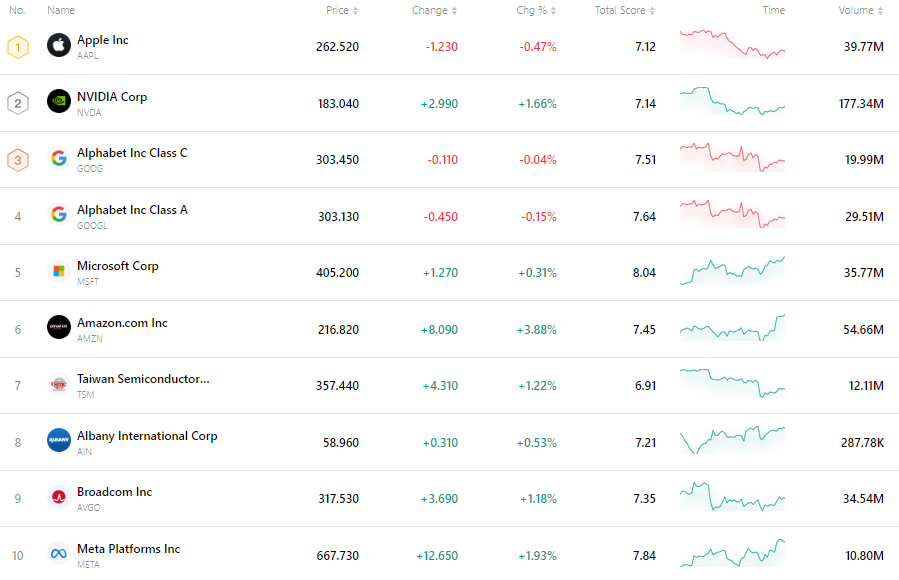
Task: Select the NVIDIA Corp logo icon
Action: (x=58, y=102)
